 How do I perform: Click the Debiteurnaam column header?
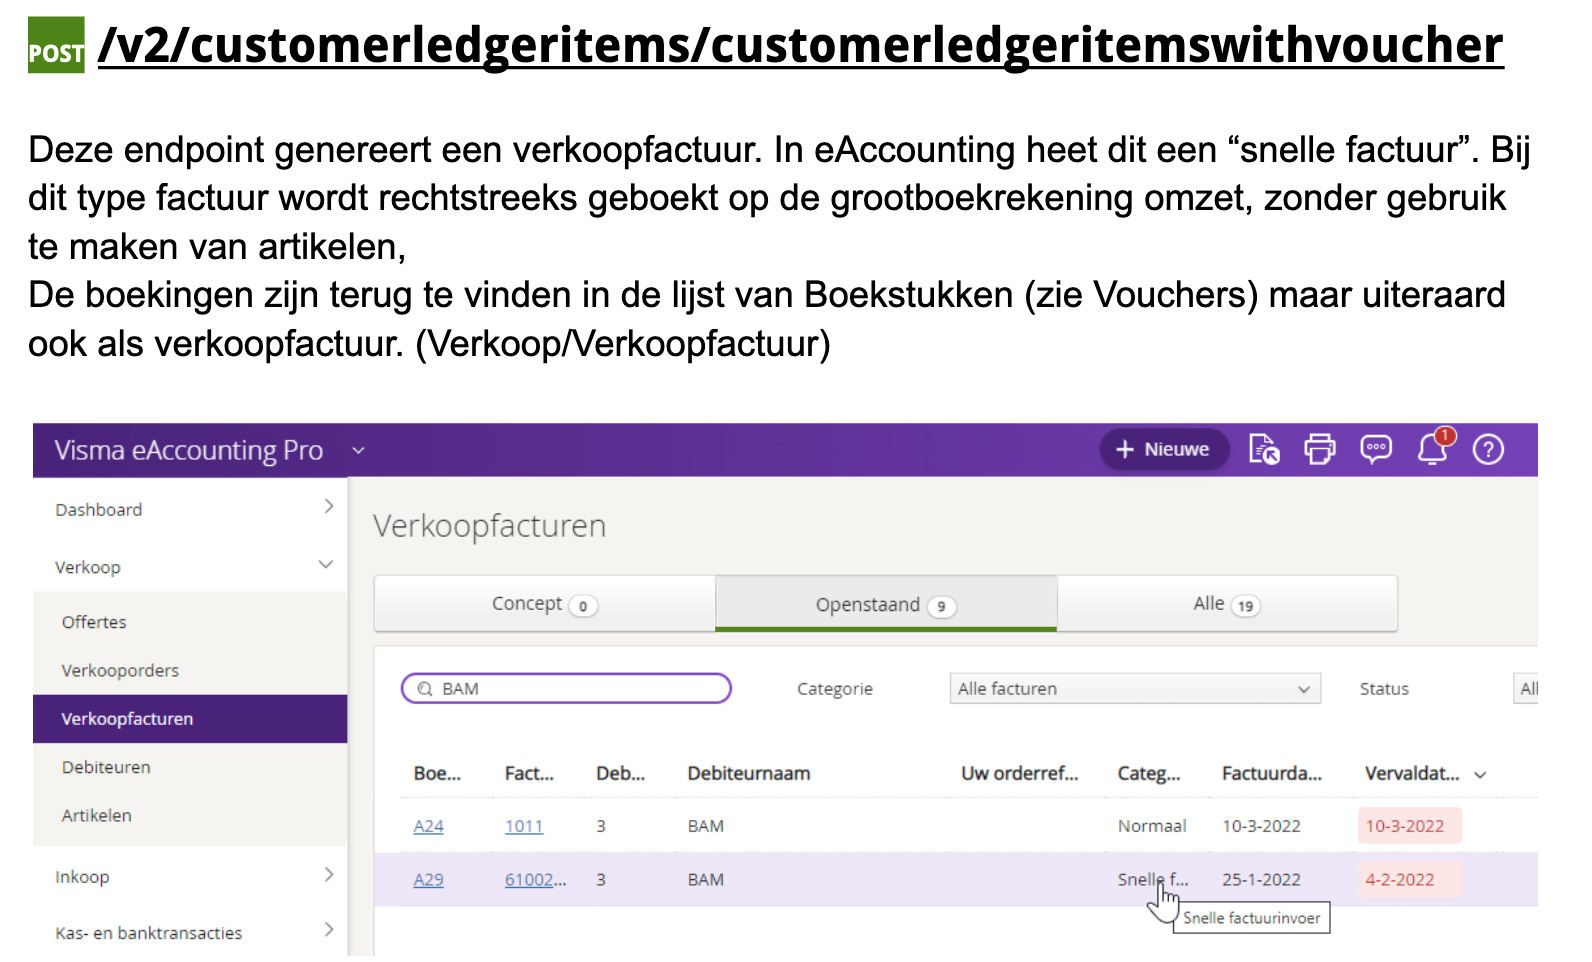click(749, 773)
